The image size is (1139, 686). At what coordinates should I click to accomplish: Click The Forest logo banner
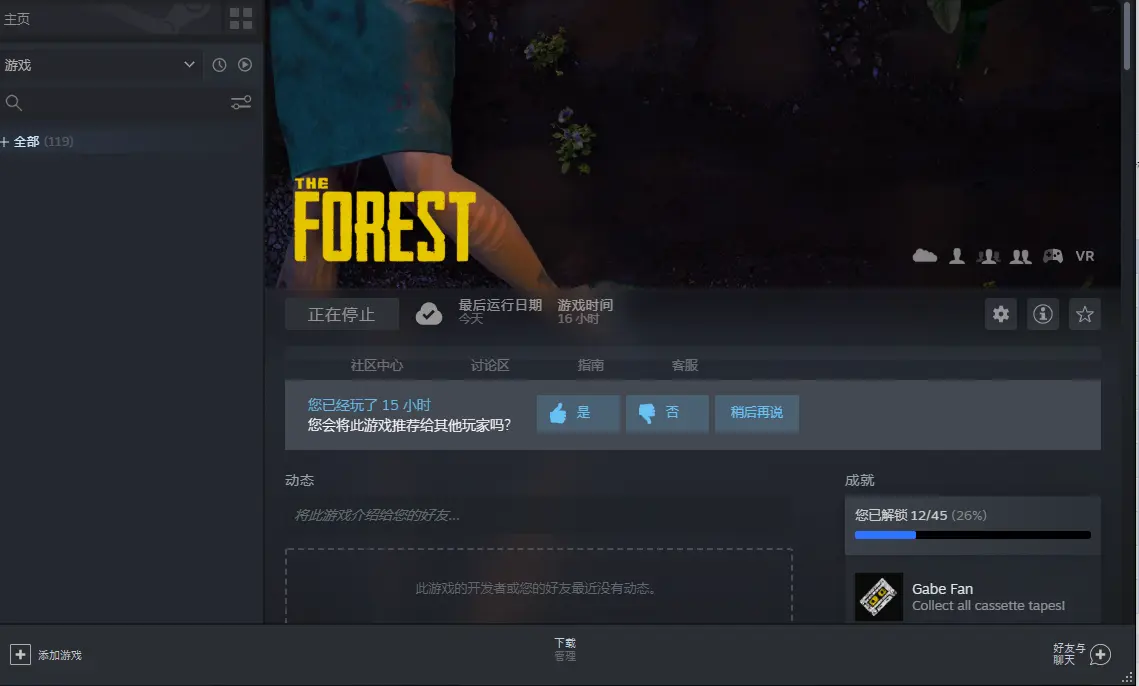[x=384, y=219]
